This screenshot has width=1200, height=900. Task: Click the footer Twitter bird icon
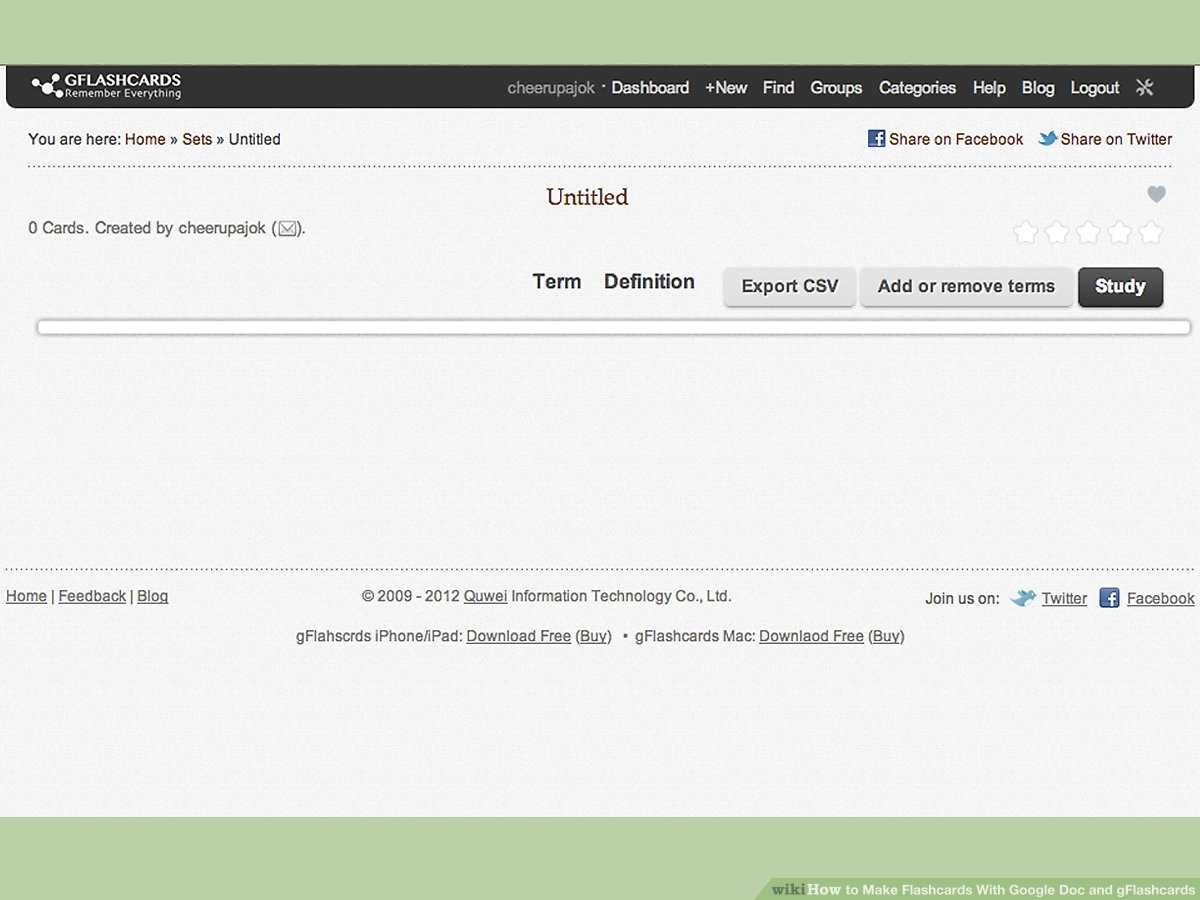pos(1022,598)
